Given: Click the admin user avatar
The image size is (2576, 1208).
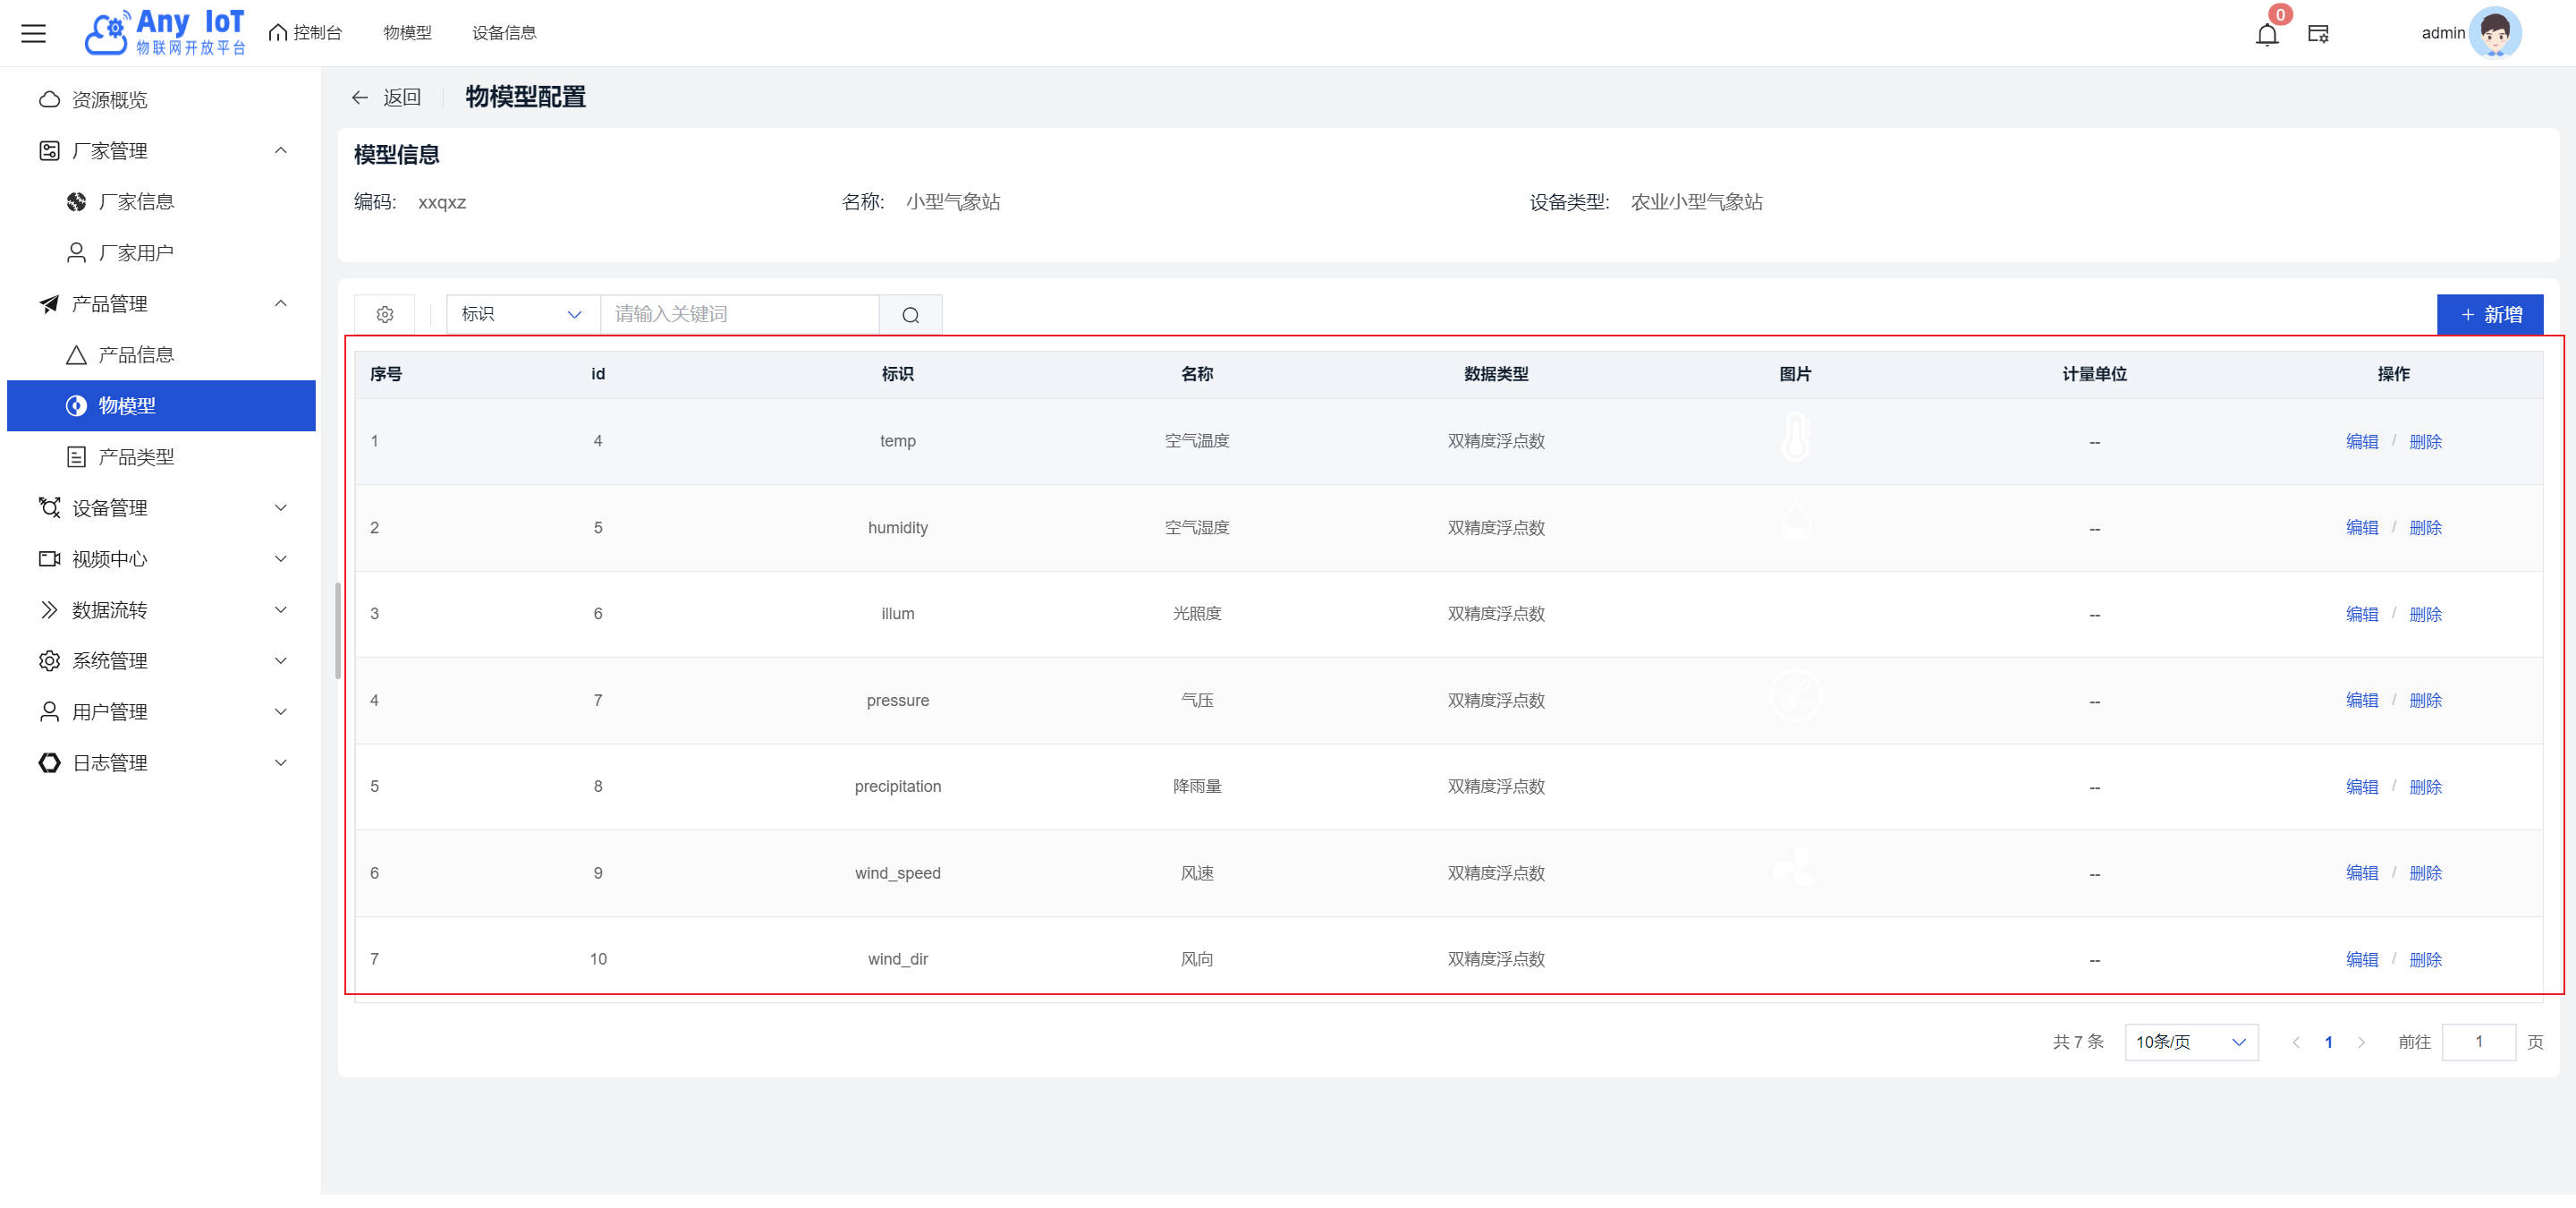Looking at the screenshot, I should click(x=2495, y=33).
